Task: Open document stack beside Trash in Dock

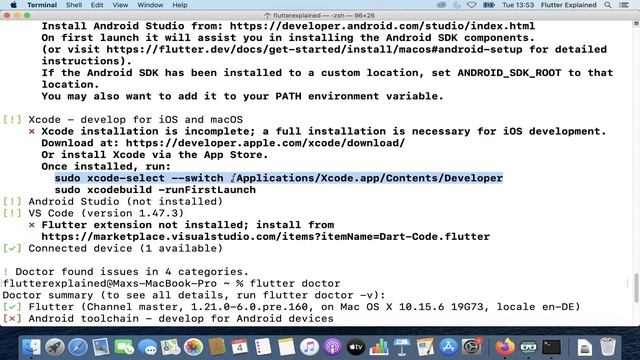Action: (584, 347)
